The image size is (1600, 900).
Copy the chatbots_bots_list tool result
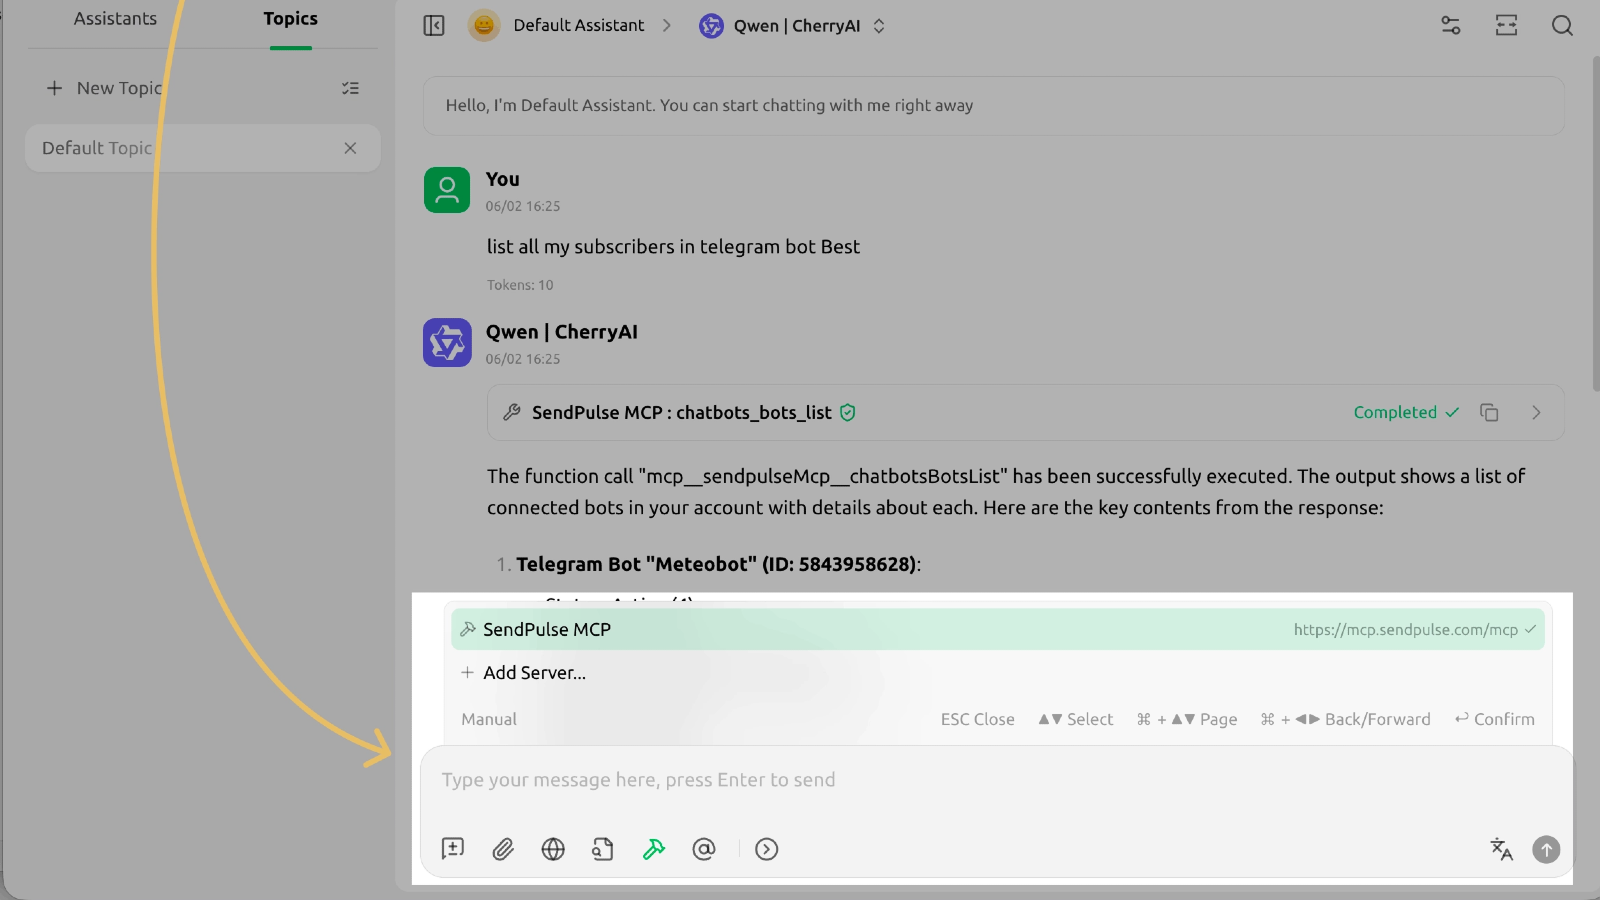coord(1489,412)
